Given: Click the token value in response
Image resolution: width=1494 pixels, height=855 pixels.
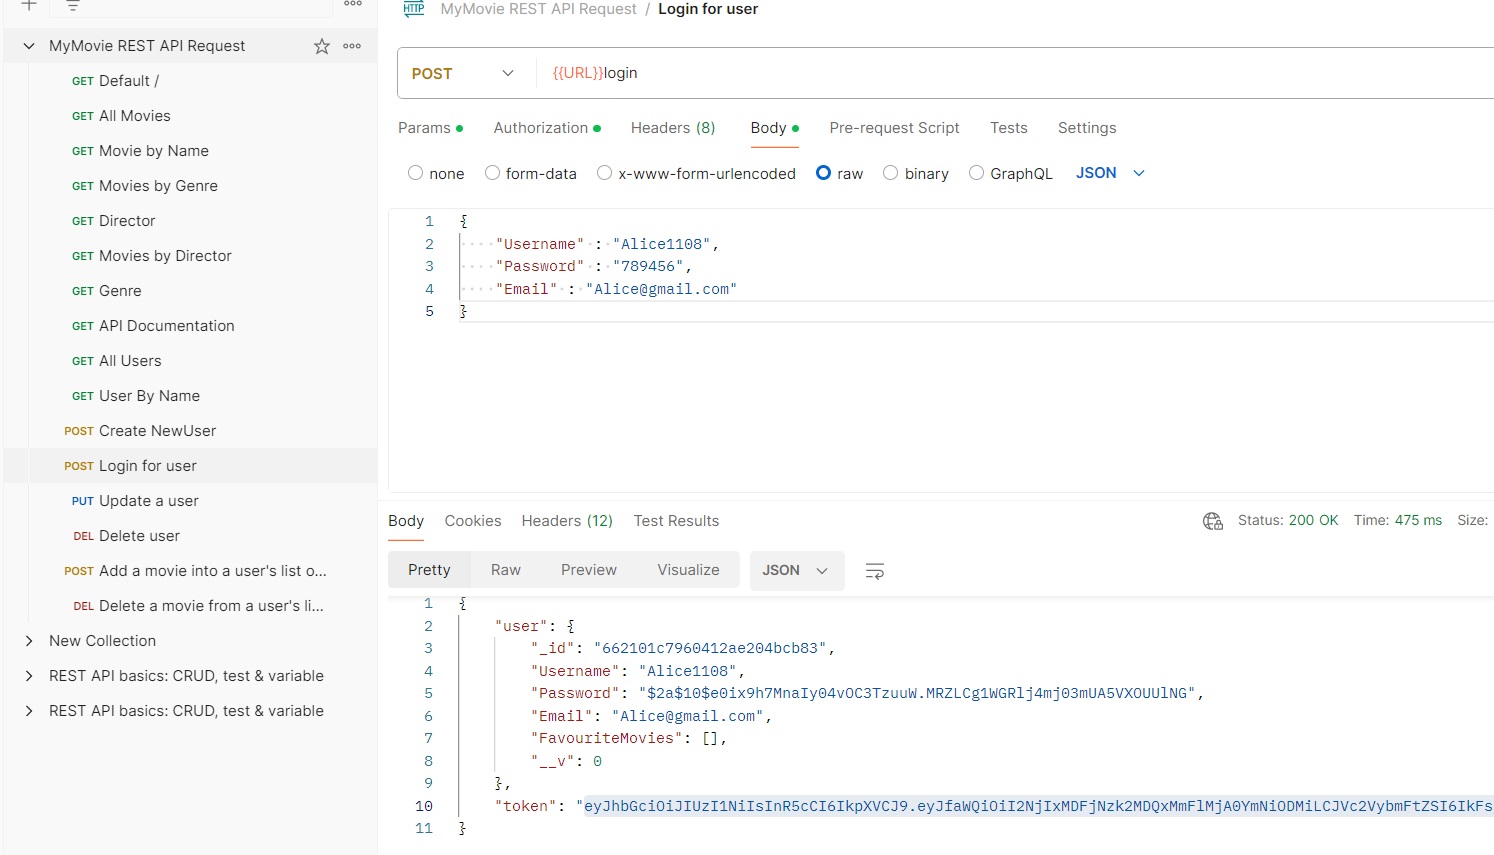Looking at the screenshot, I should tap(1036, 806).
